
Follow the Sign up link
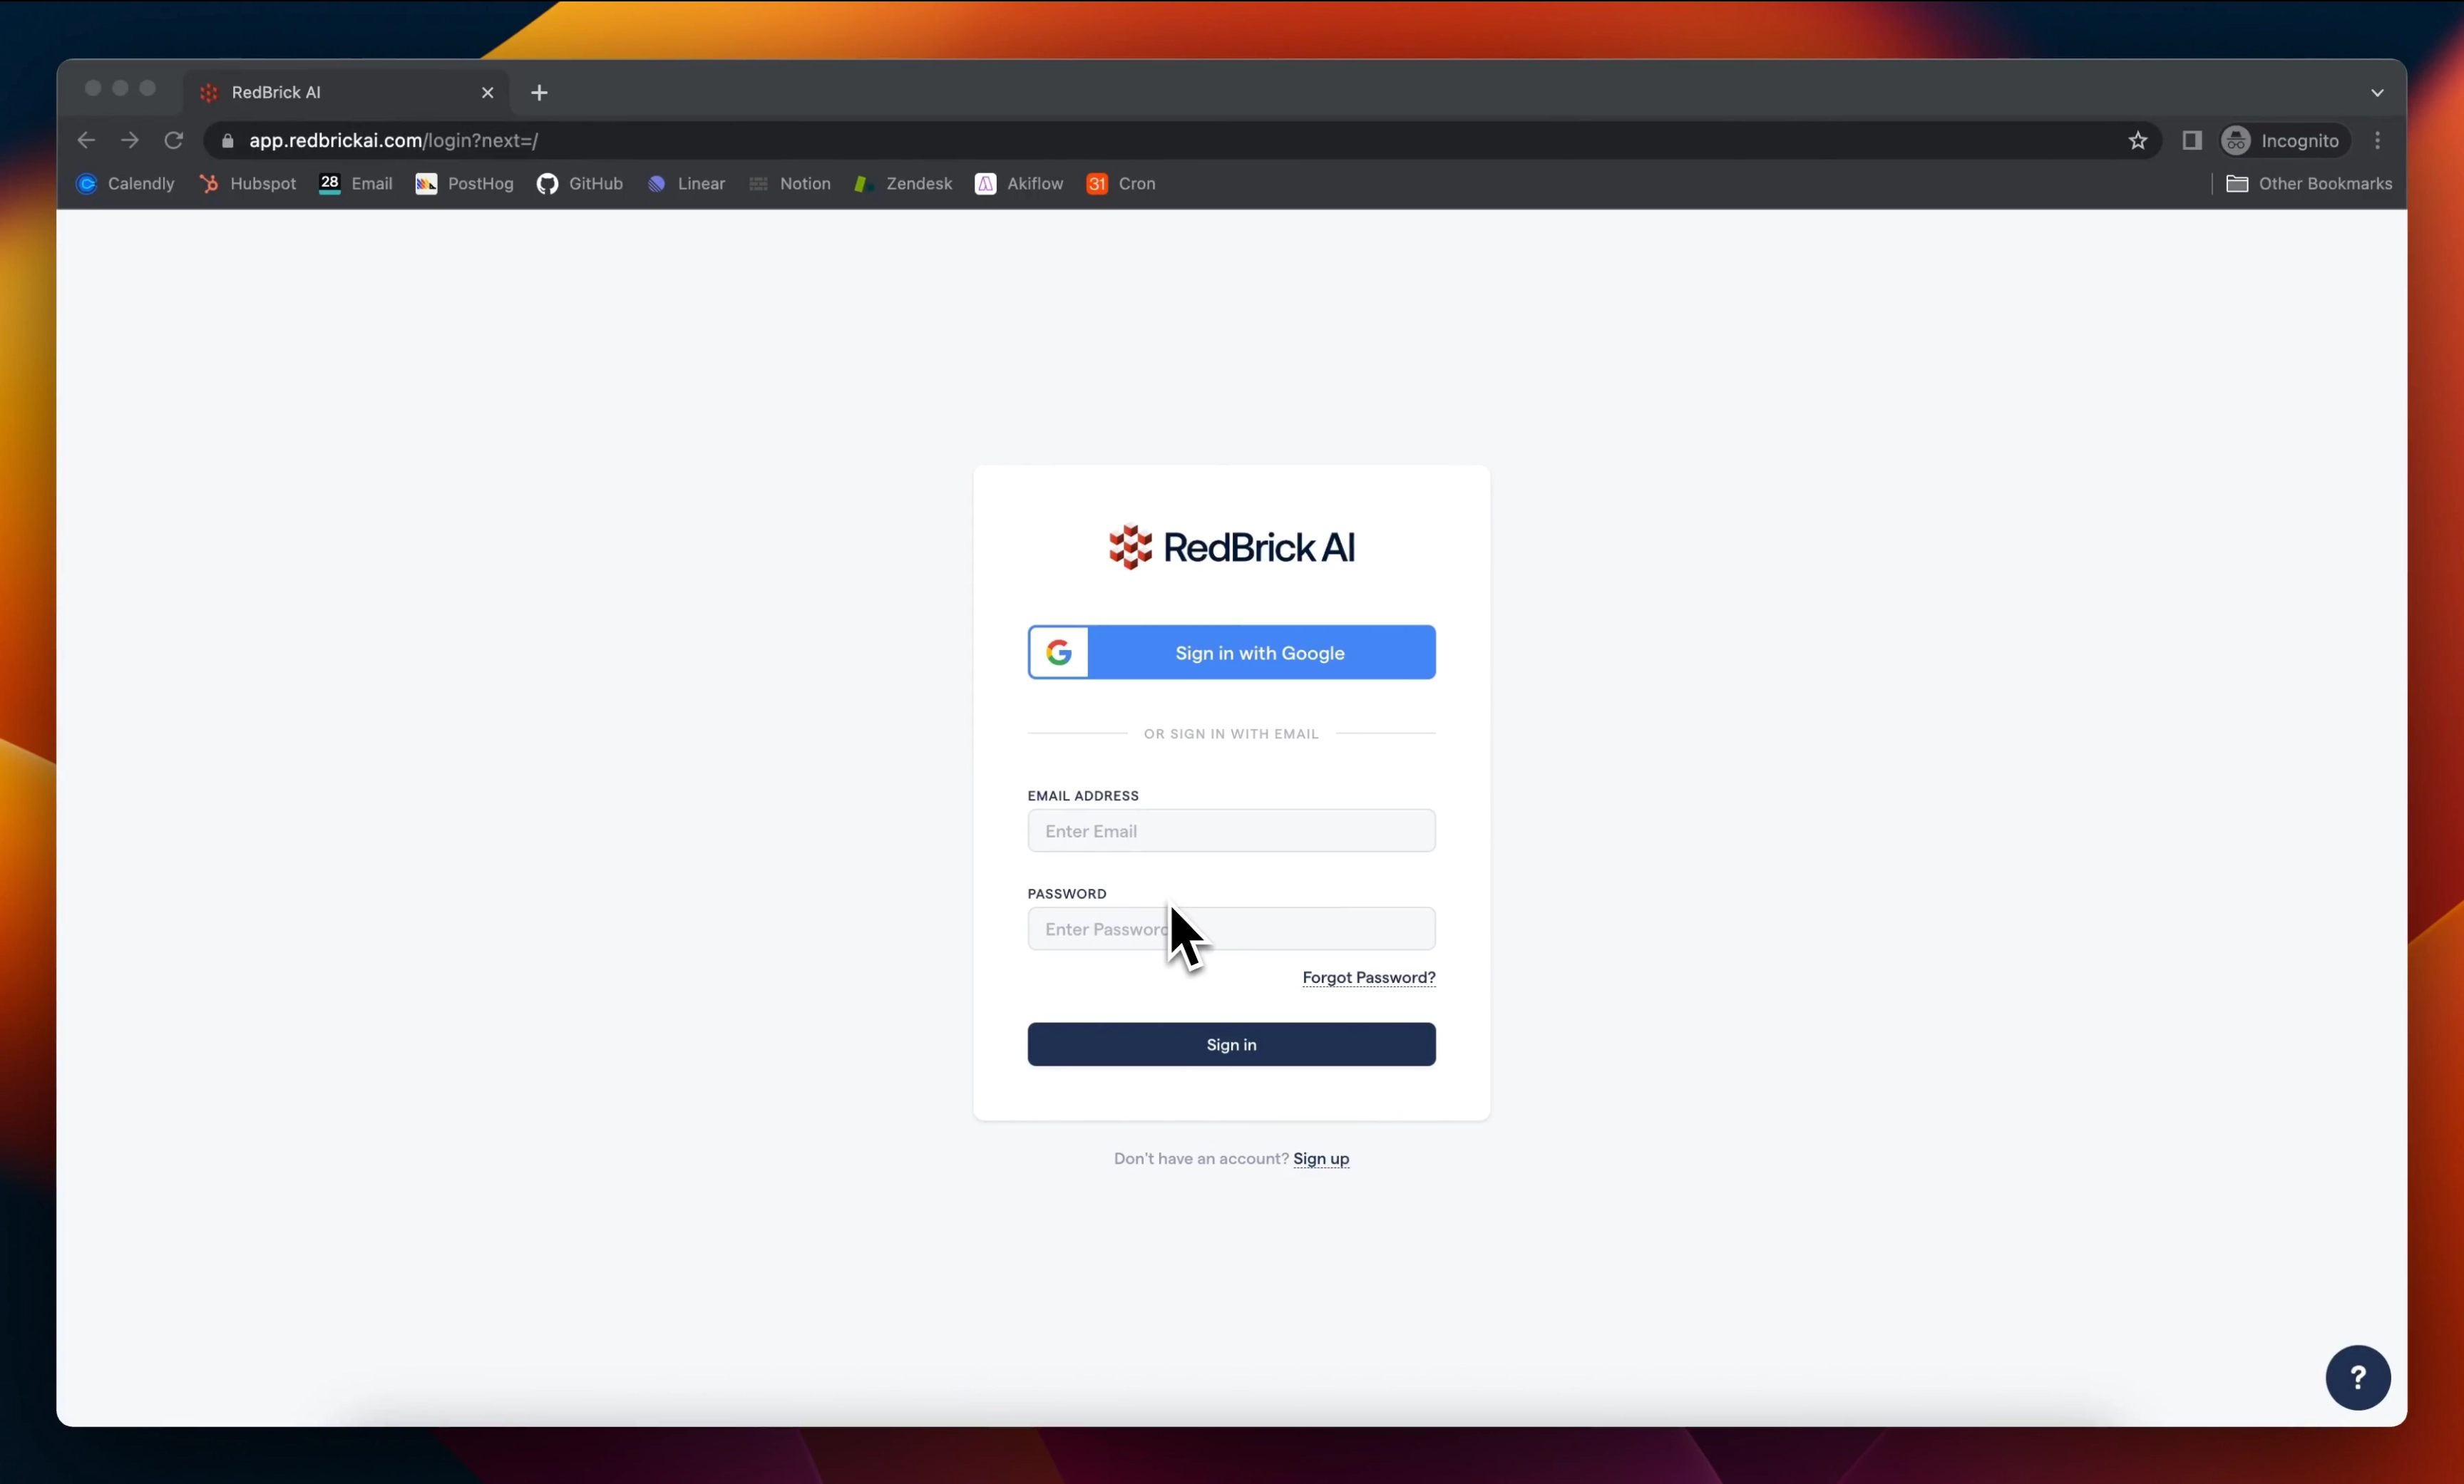(x=1321, y=1158)
